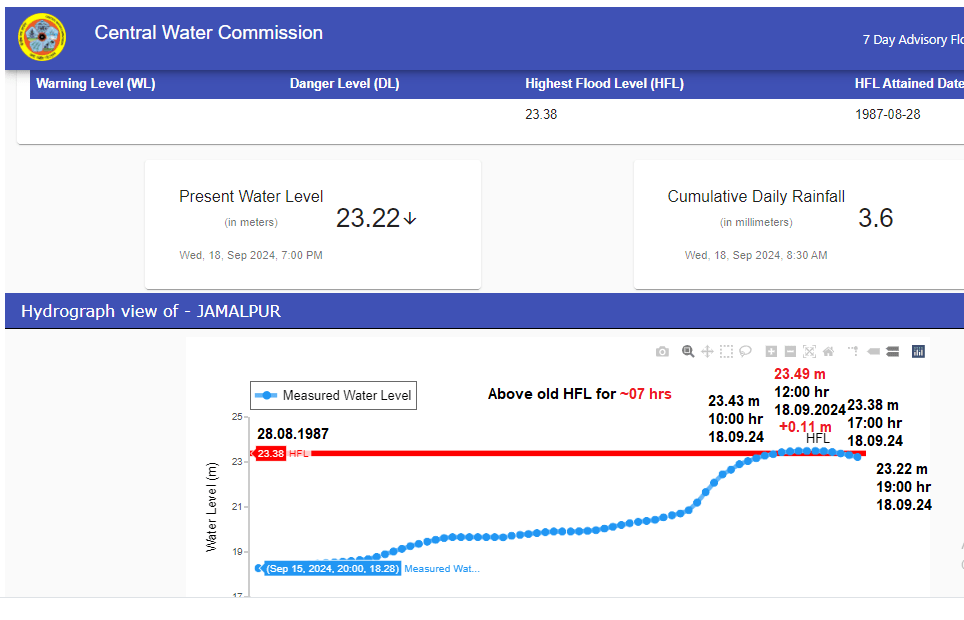Image resolution: width=964 pixels, height=620 pixels.
Task: Select the Zoom tool in chart toolbar
Action: coord(688,352)
